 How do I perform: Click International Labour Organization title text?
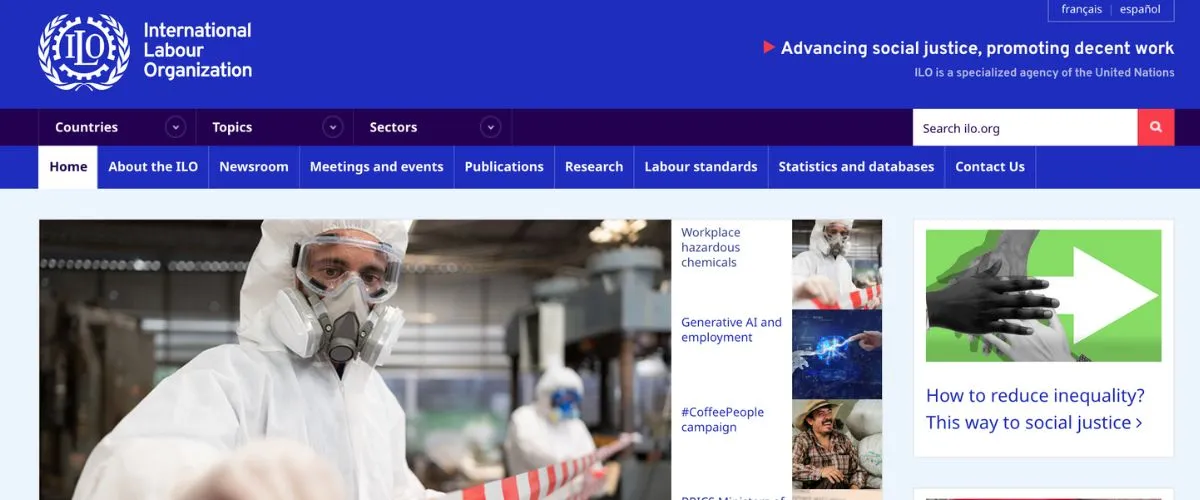(x=198, y=50)
